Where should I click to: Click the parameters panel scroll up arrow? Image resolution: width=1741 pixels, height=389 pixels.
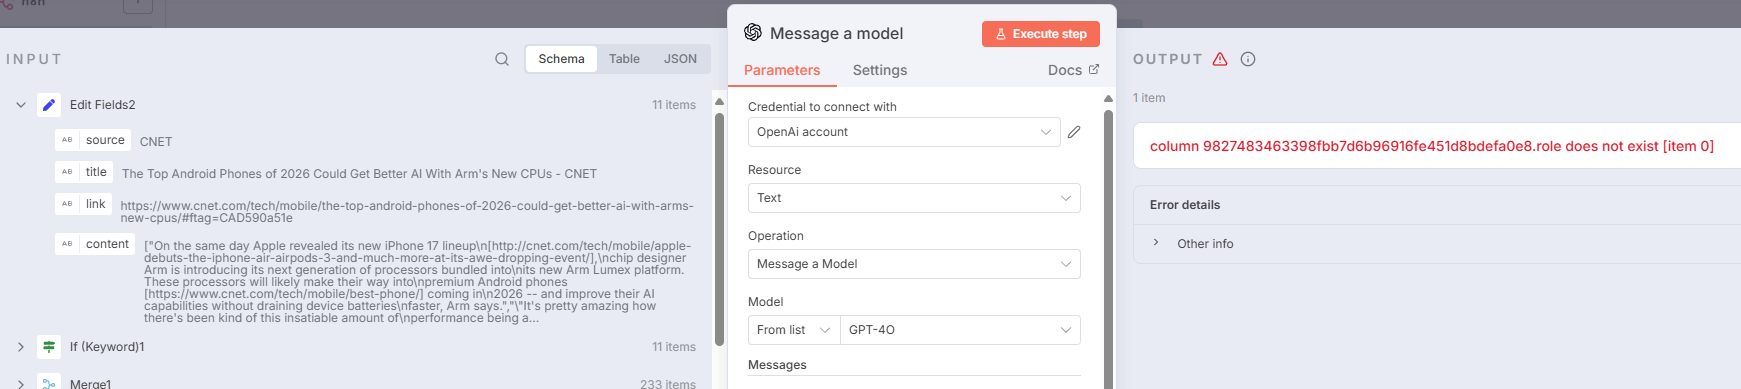pyautogui.click(x=1108, y=98)
